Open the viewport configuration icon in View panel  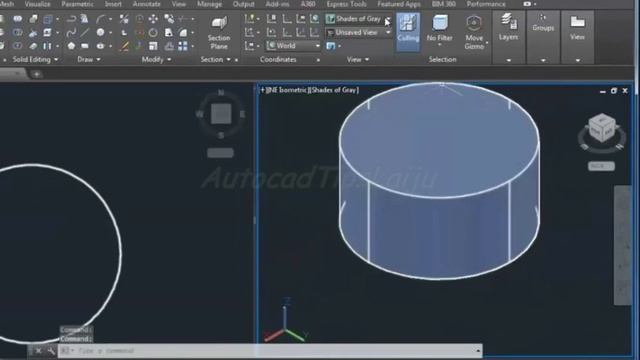(x=331, y=46)
